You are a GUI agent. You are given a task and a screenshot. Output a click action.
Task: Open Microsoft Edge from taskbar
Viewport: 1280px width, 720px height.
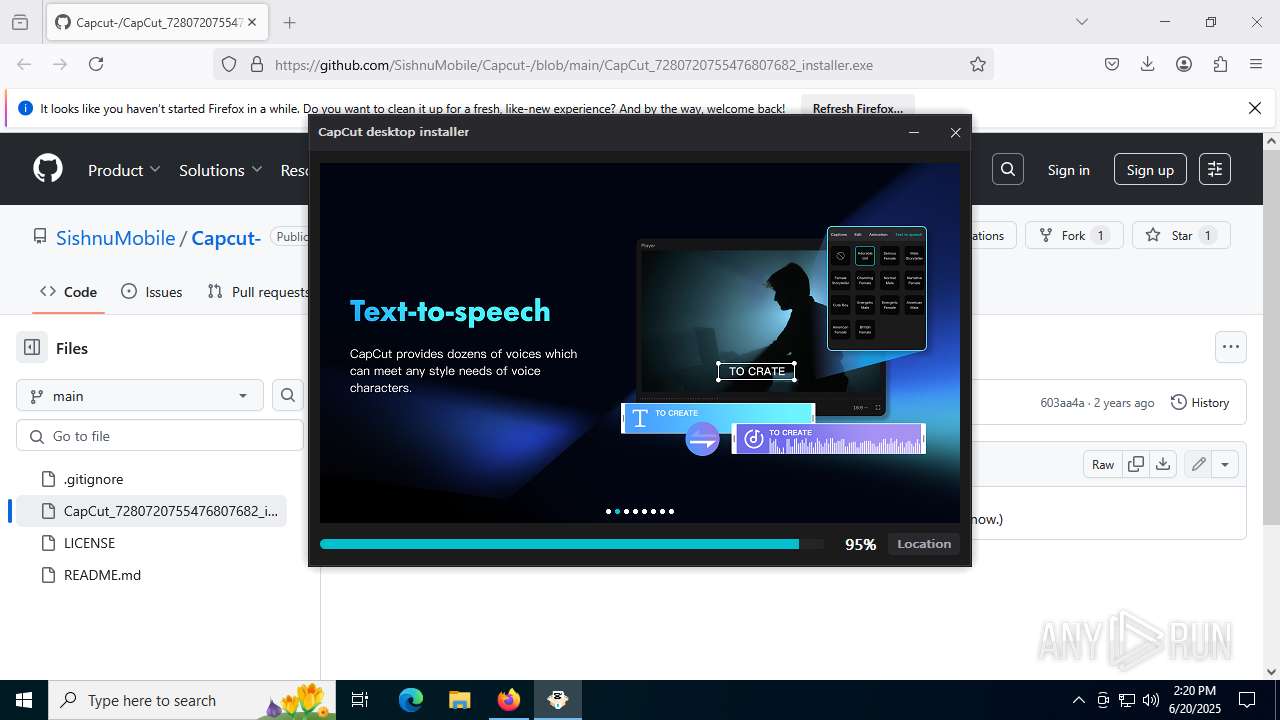[x=411, y=700]
